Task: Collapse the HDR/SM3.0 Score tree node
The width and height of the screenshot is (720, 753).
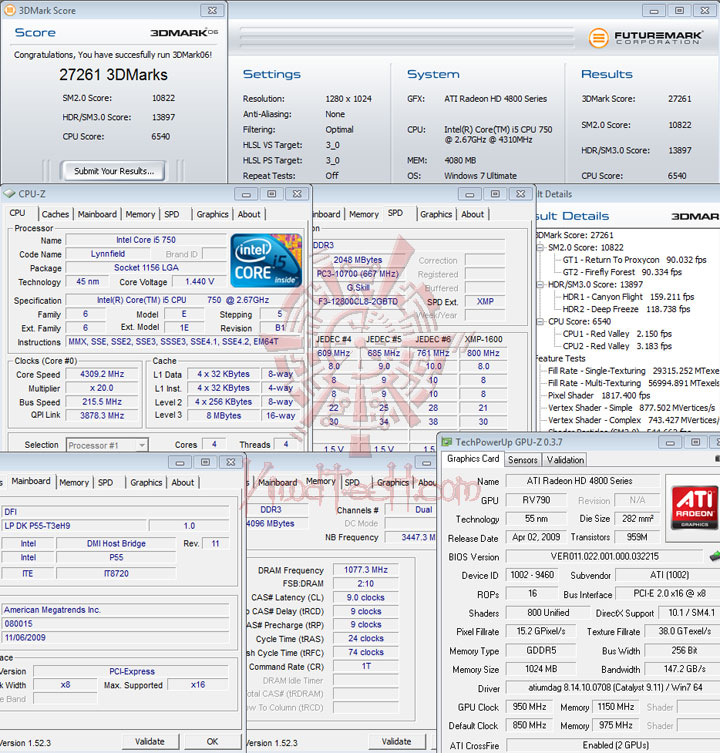Action: click(x=540, y=285)
